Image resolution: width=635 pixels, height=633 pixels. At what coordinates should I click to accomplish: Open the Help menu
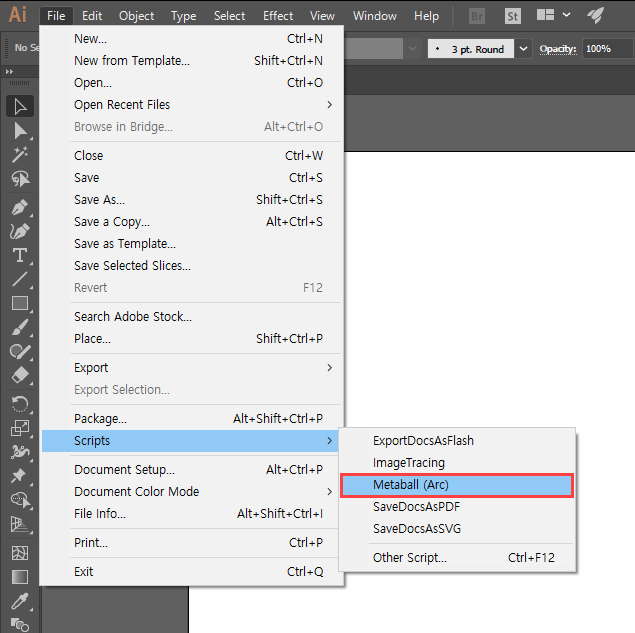(426, 16)
